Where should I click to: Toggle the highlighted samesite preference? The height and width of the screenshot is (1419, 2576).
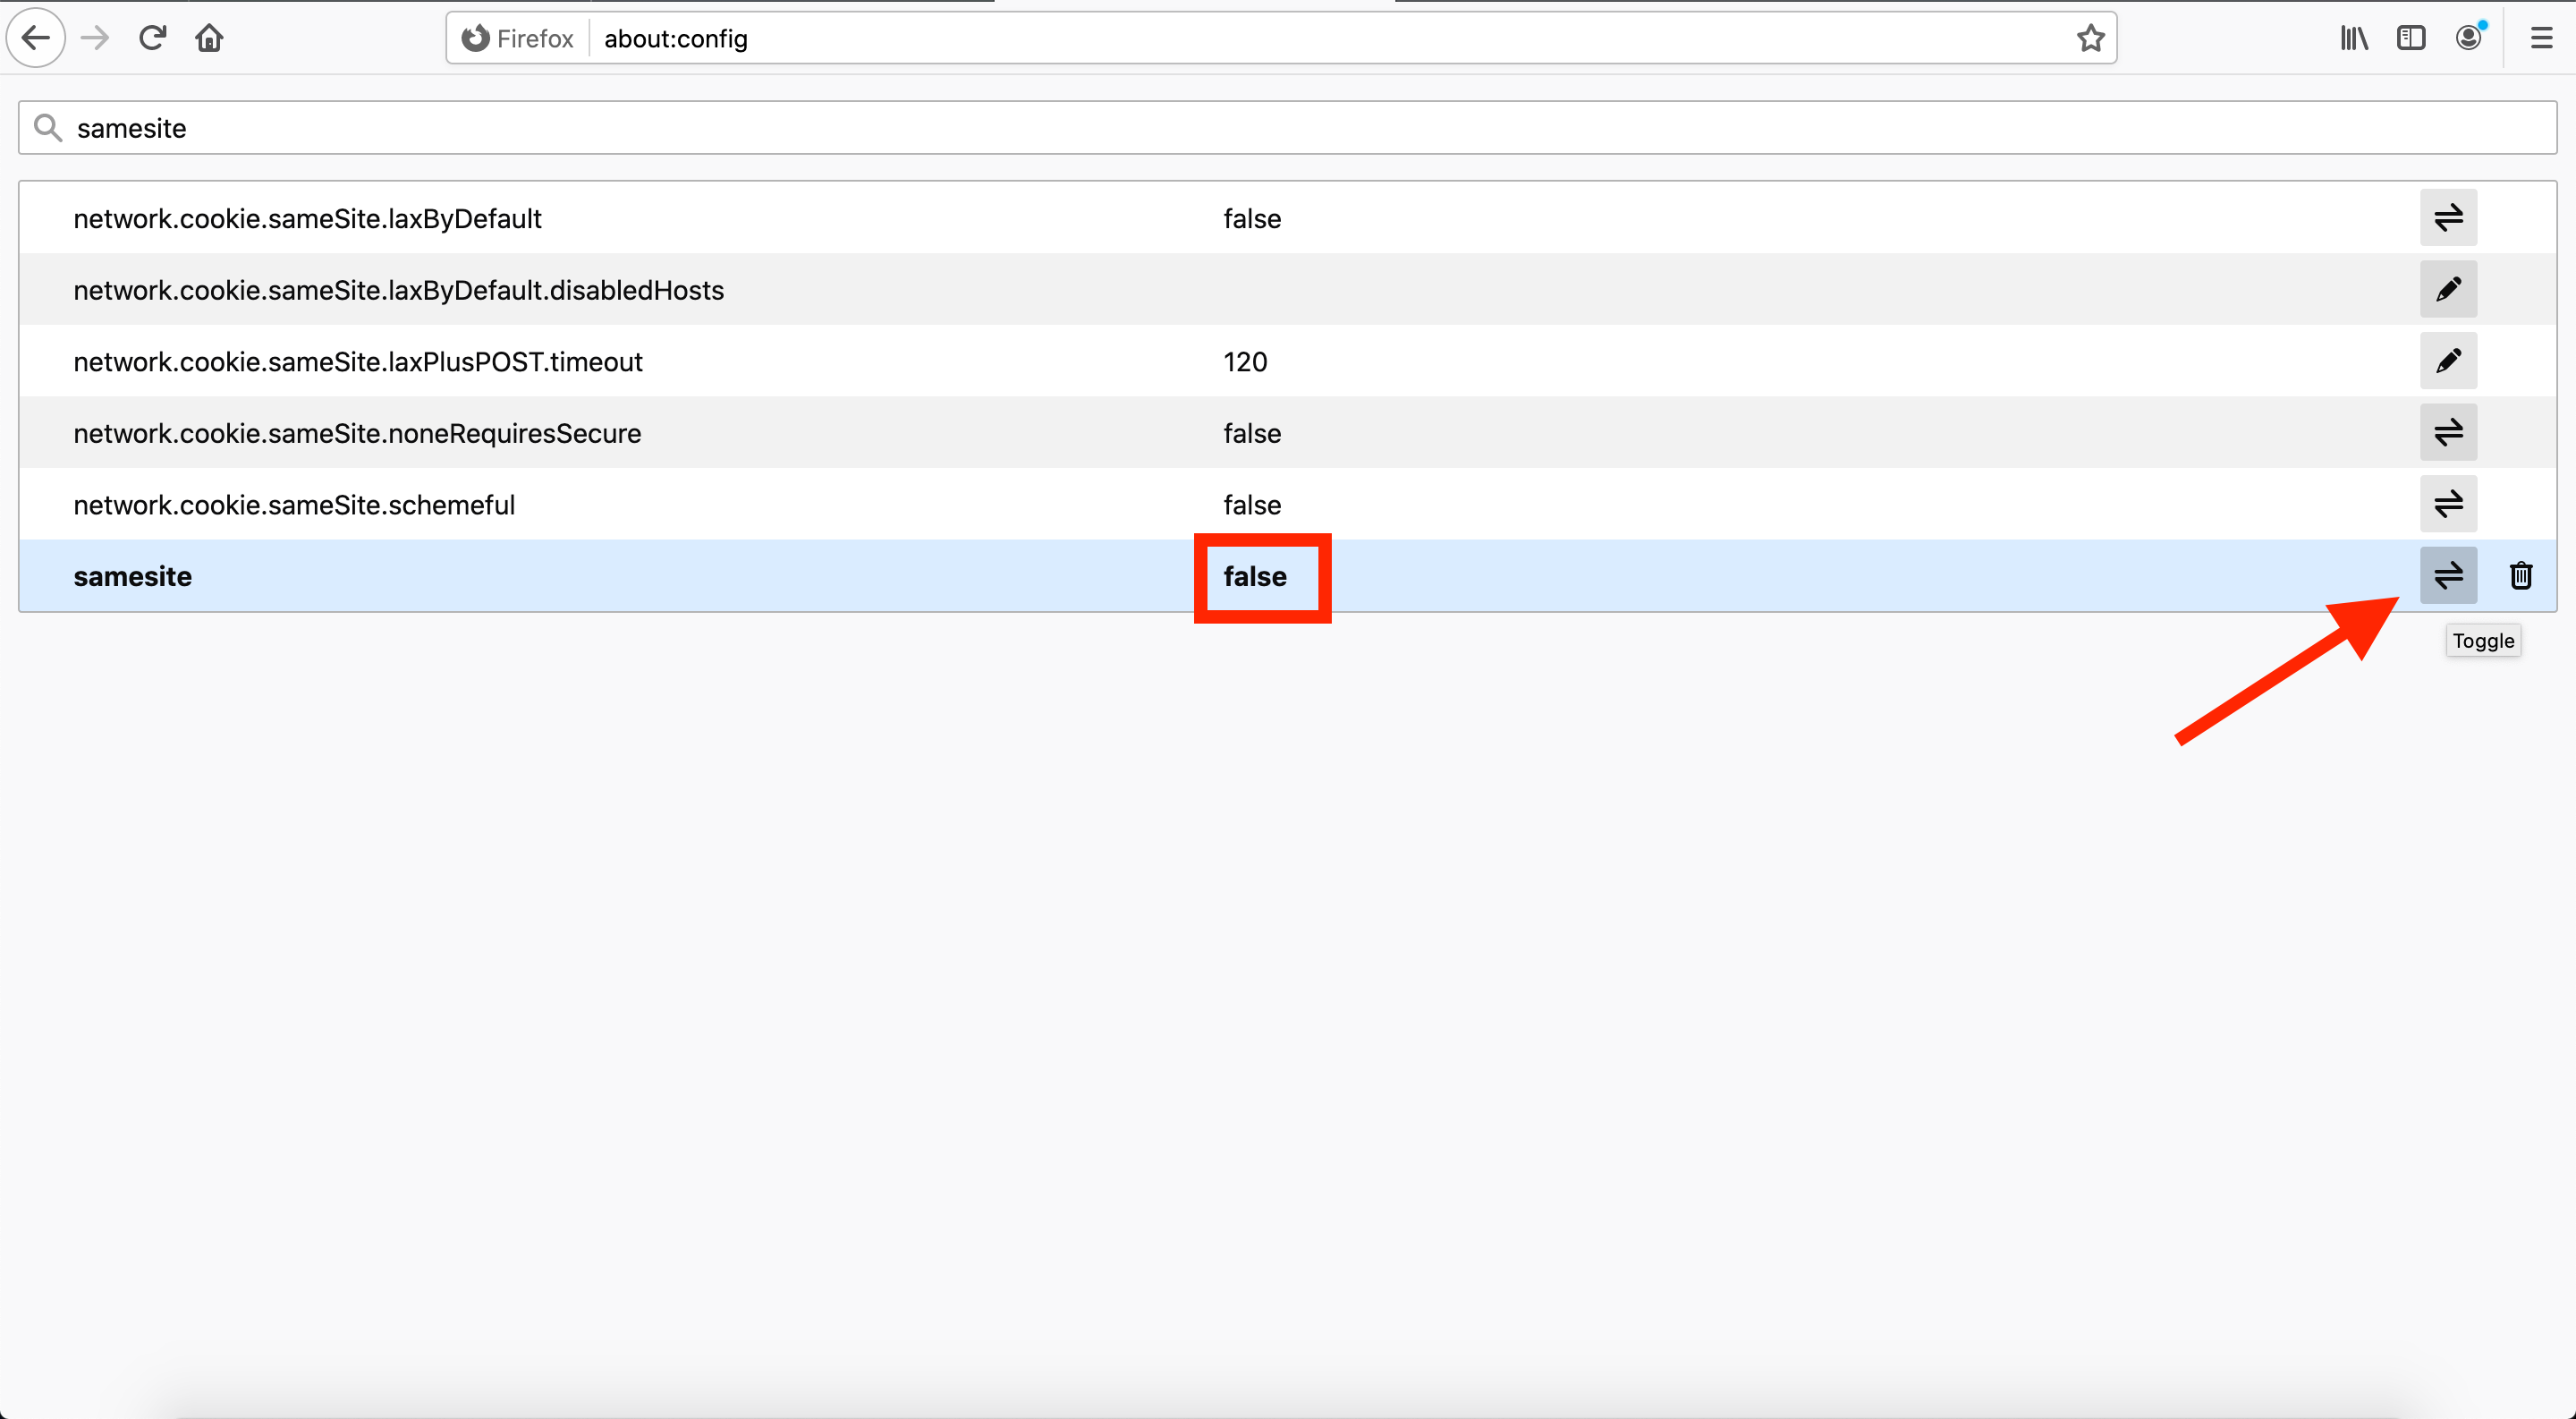pos(2448,576)
